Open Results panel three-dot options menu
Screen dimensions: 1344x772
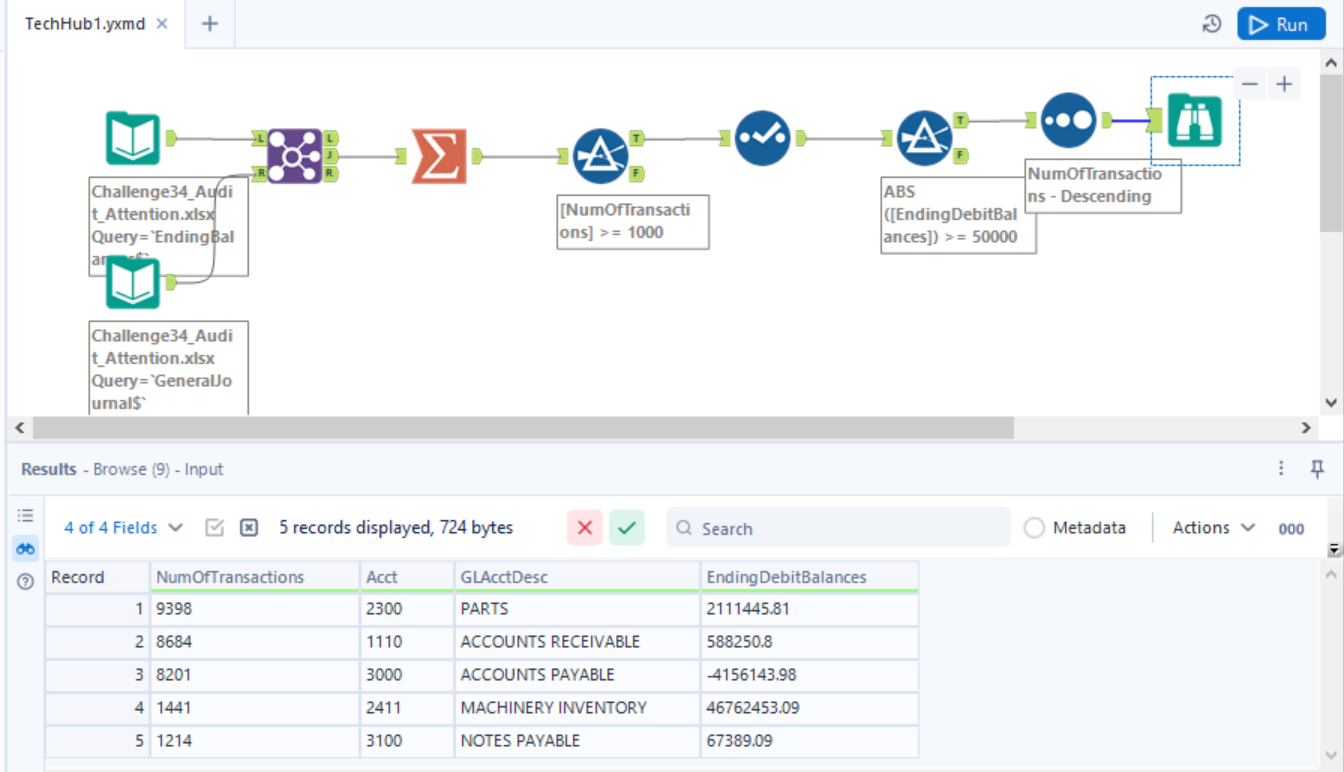1281,468
